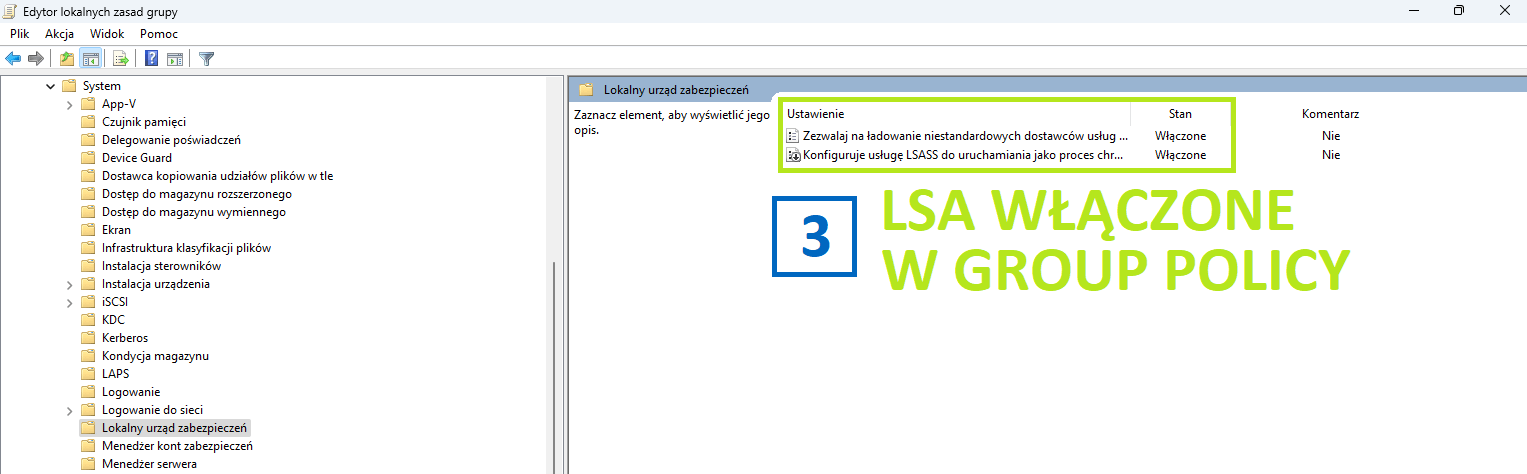
Task: Expand the Logowanie do sieci node
Action: click(69, 410)
